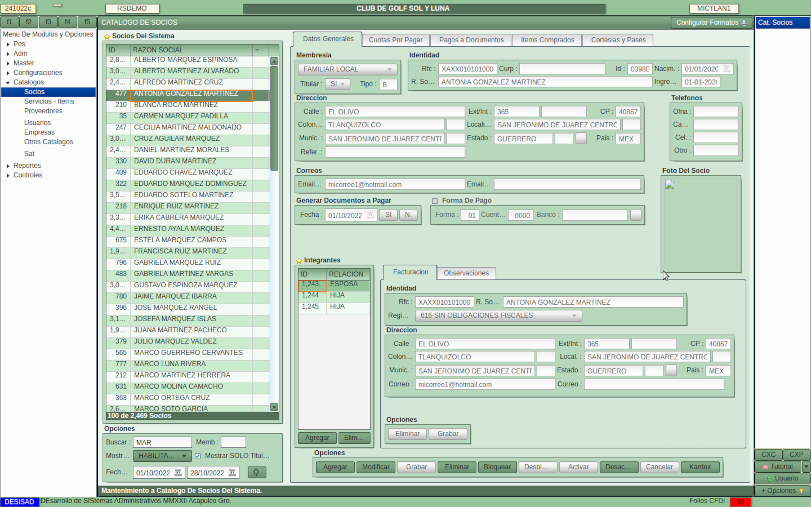This screenshot has width=811, height=507.
Task: Toggle the Mostrar SOLO Titulares checkbox
Action: pyautogui.click(x=198, y=456)
